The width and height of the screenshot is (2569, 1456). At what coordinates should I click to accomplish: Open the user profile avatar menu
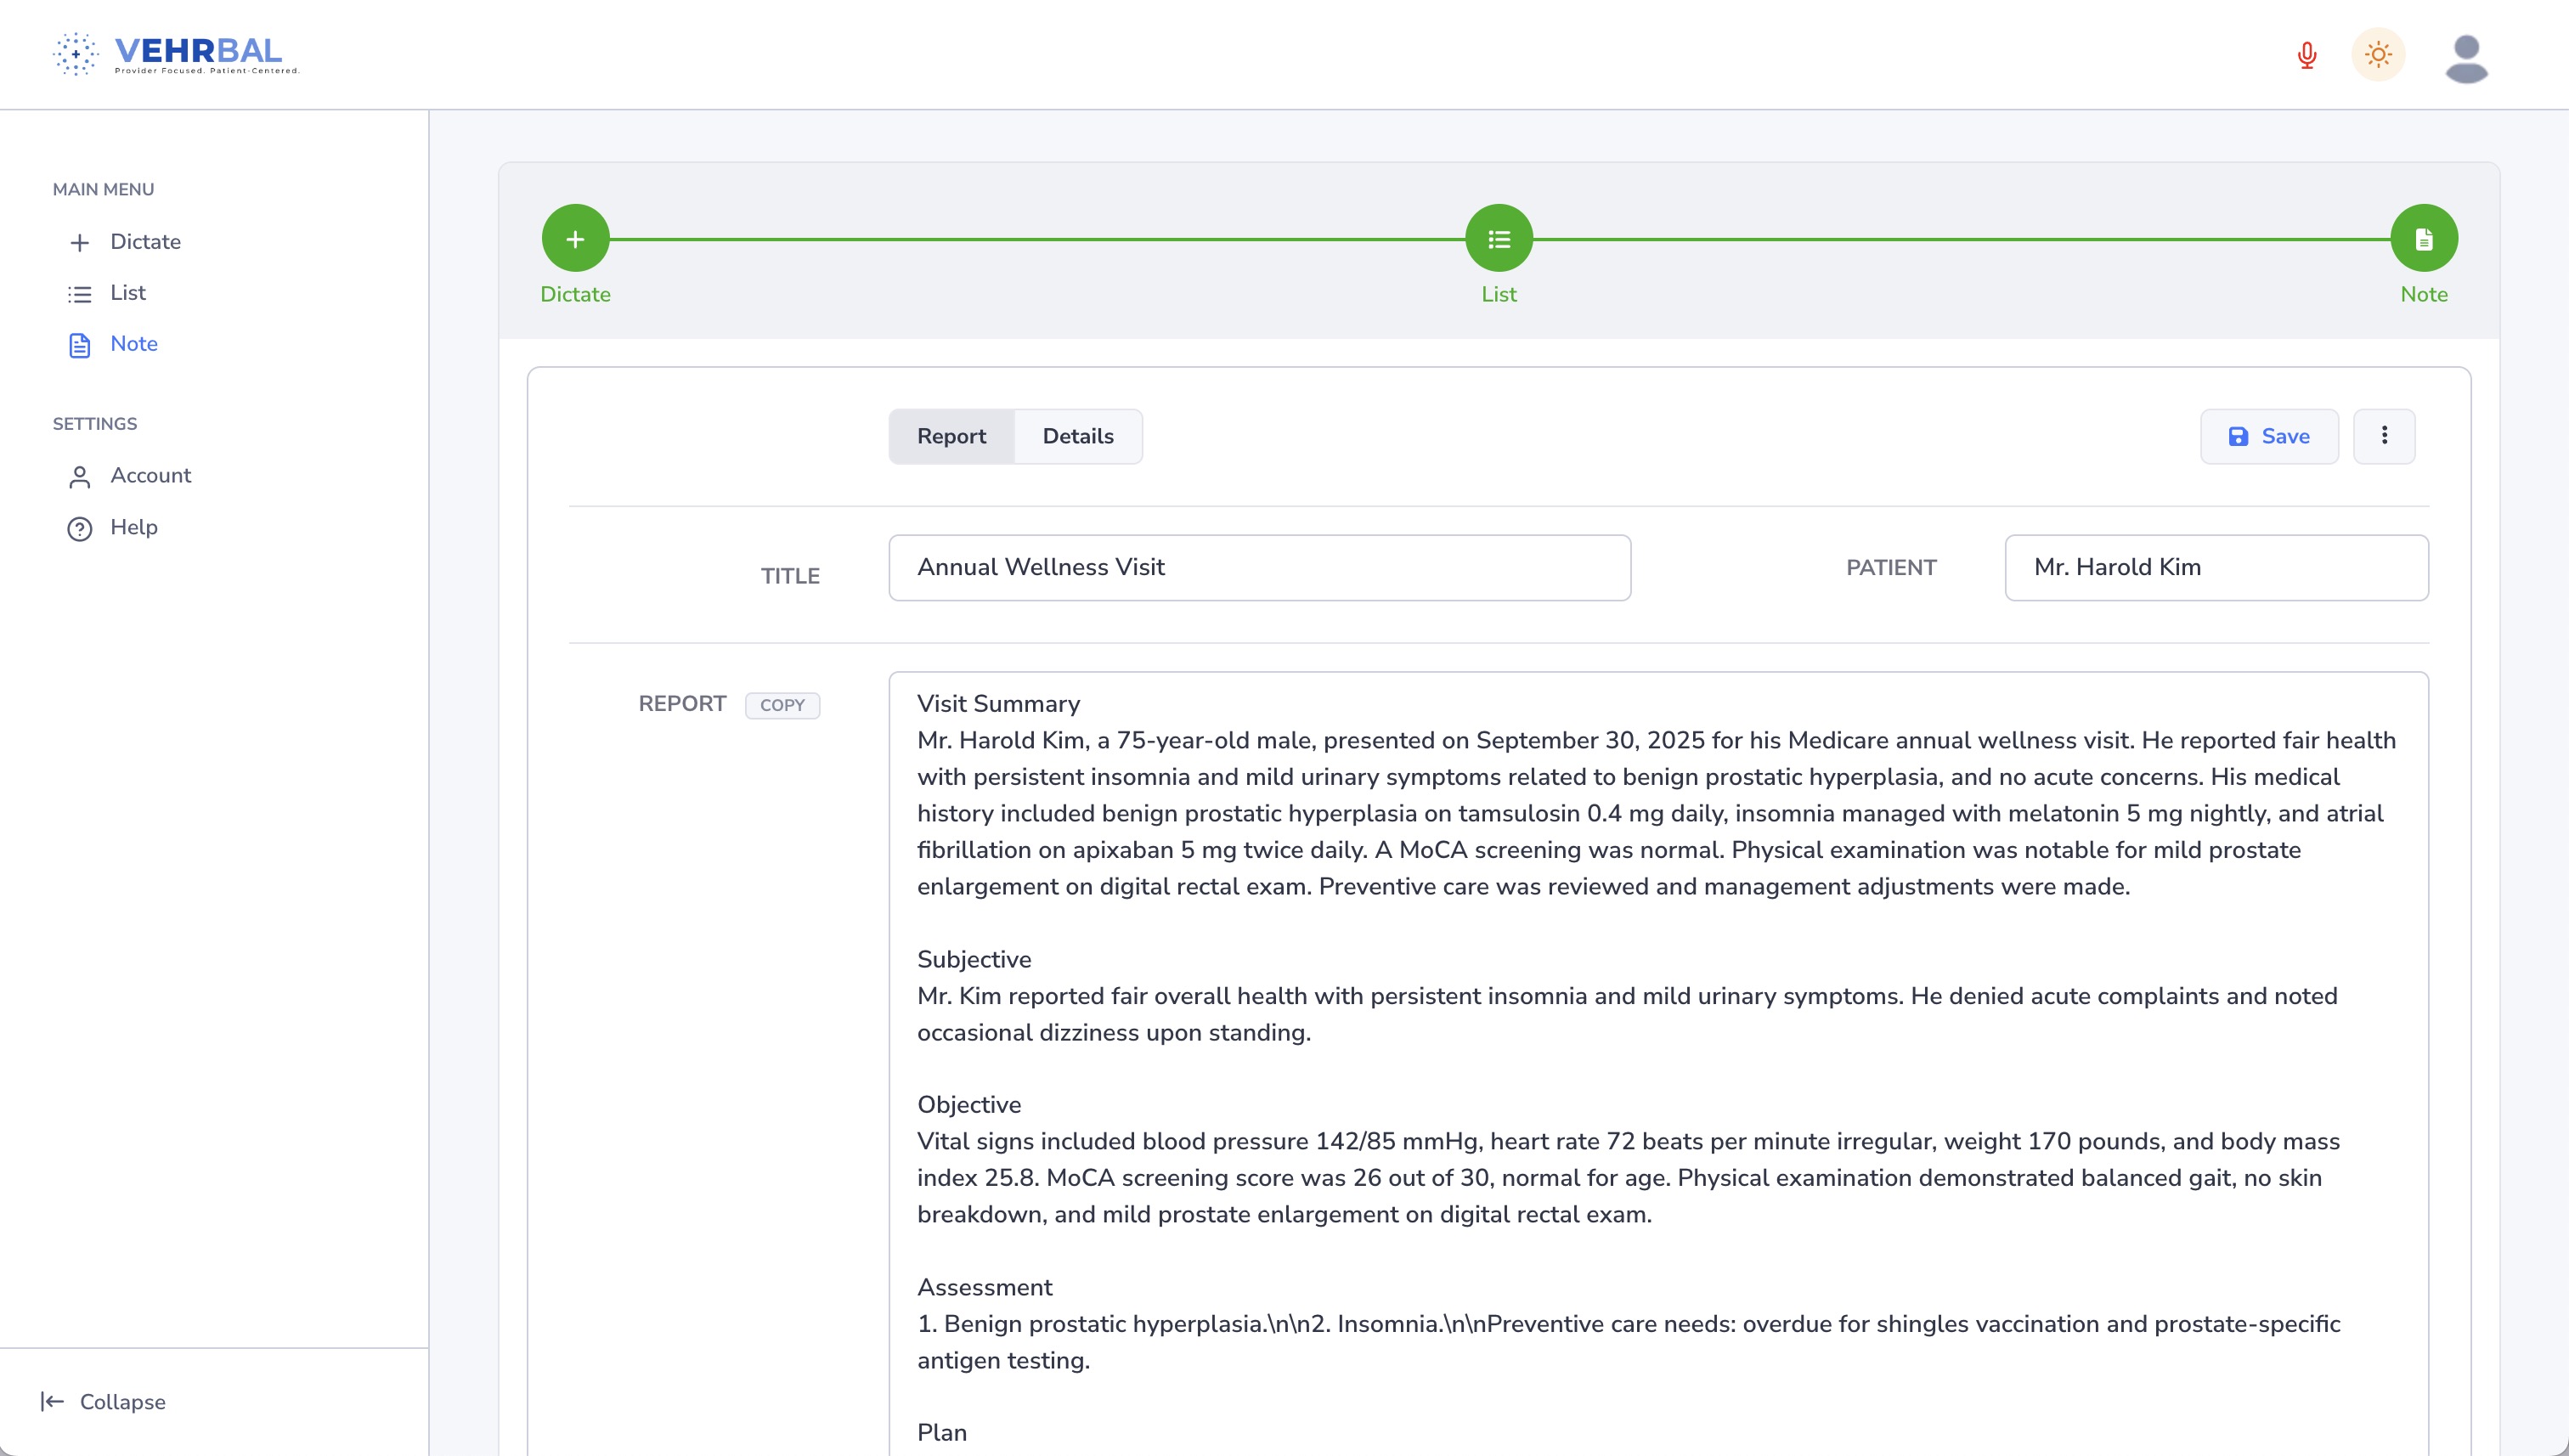click(2466, 58)
